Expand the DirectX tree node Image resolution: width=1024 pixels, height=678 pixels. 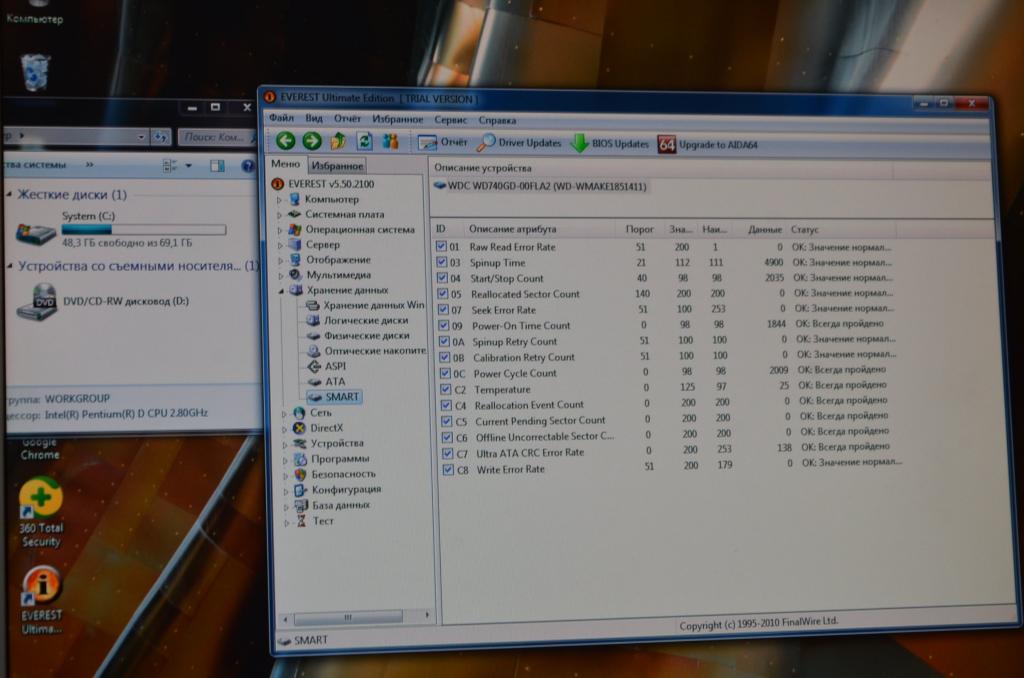[x=284, y=429]
